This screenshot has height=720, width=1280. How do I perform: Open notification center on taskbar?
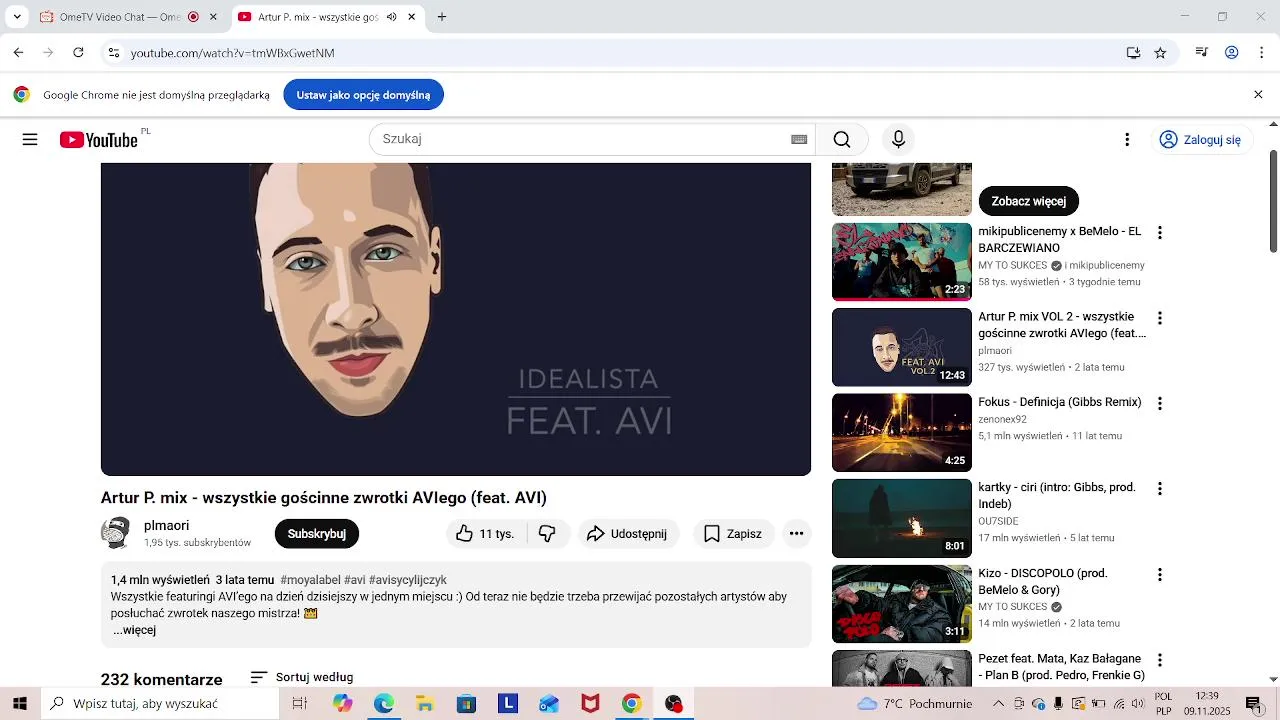1252,704
